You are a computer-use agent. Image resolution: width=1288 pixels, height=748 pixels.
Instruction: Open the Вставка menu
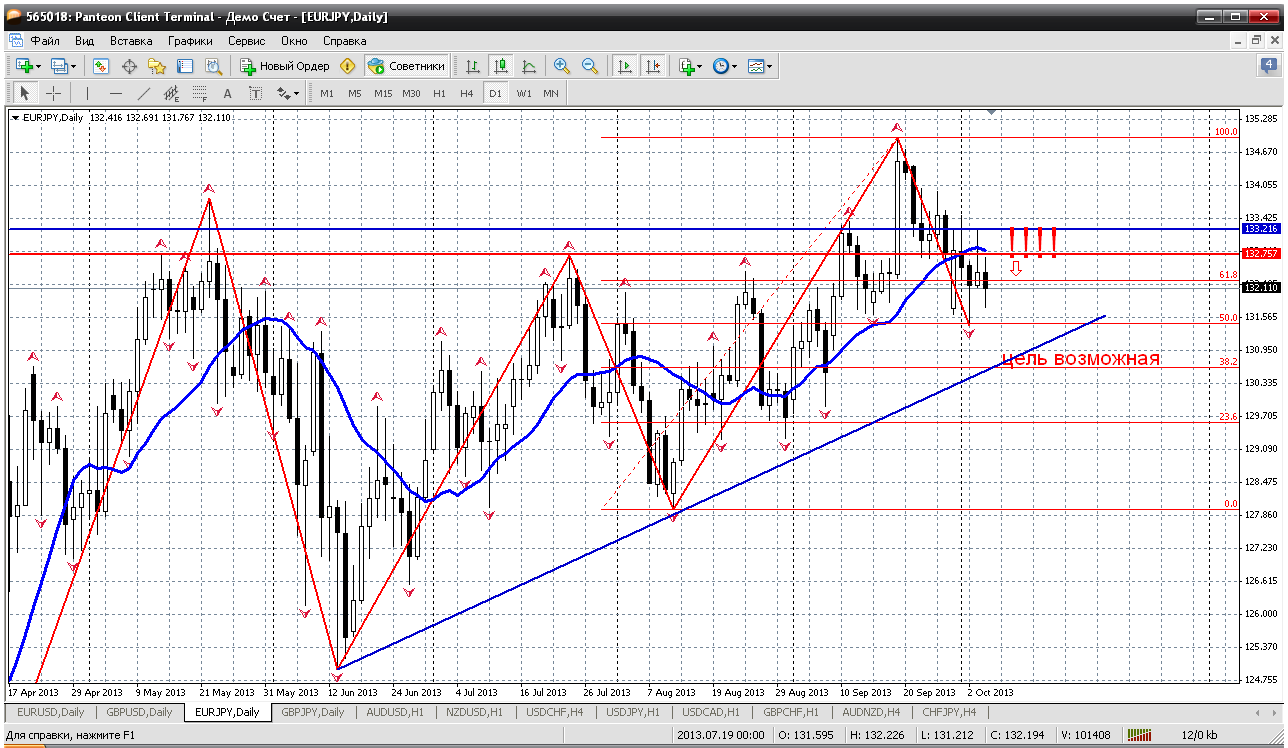point(131,41)
